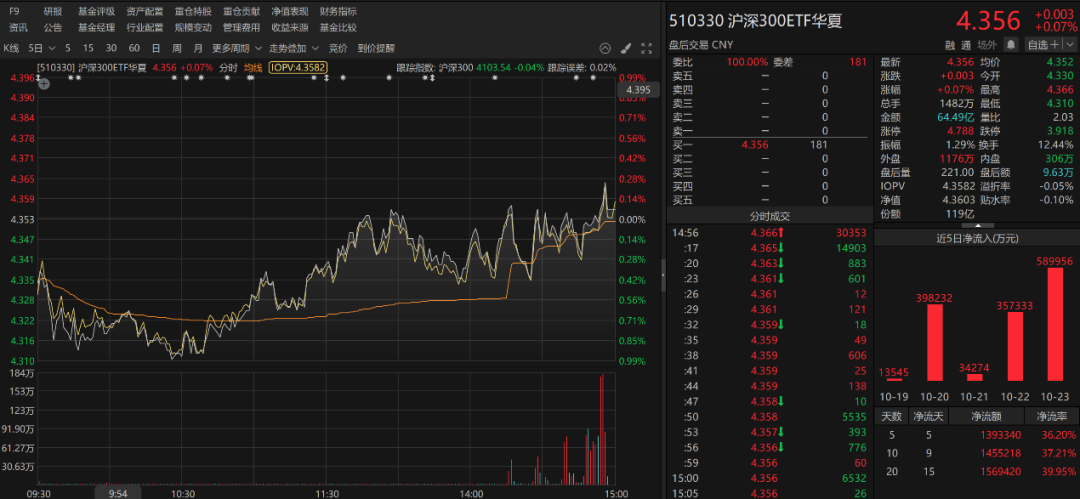Select the 5-minute period
1080x499 pixels.
68,48
